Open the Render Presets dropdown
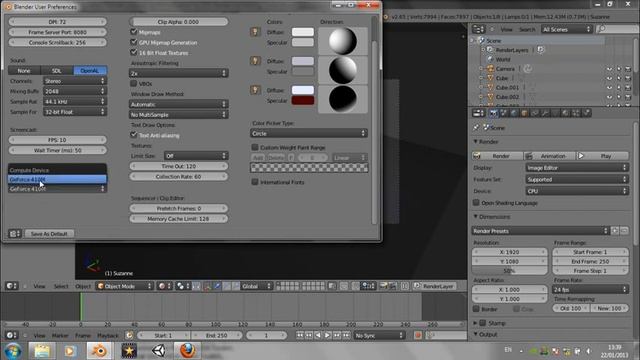640x360 pixels. pyautogui.click(x=540, y=231)
